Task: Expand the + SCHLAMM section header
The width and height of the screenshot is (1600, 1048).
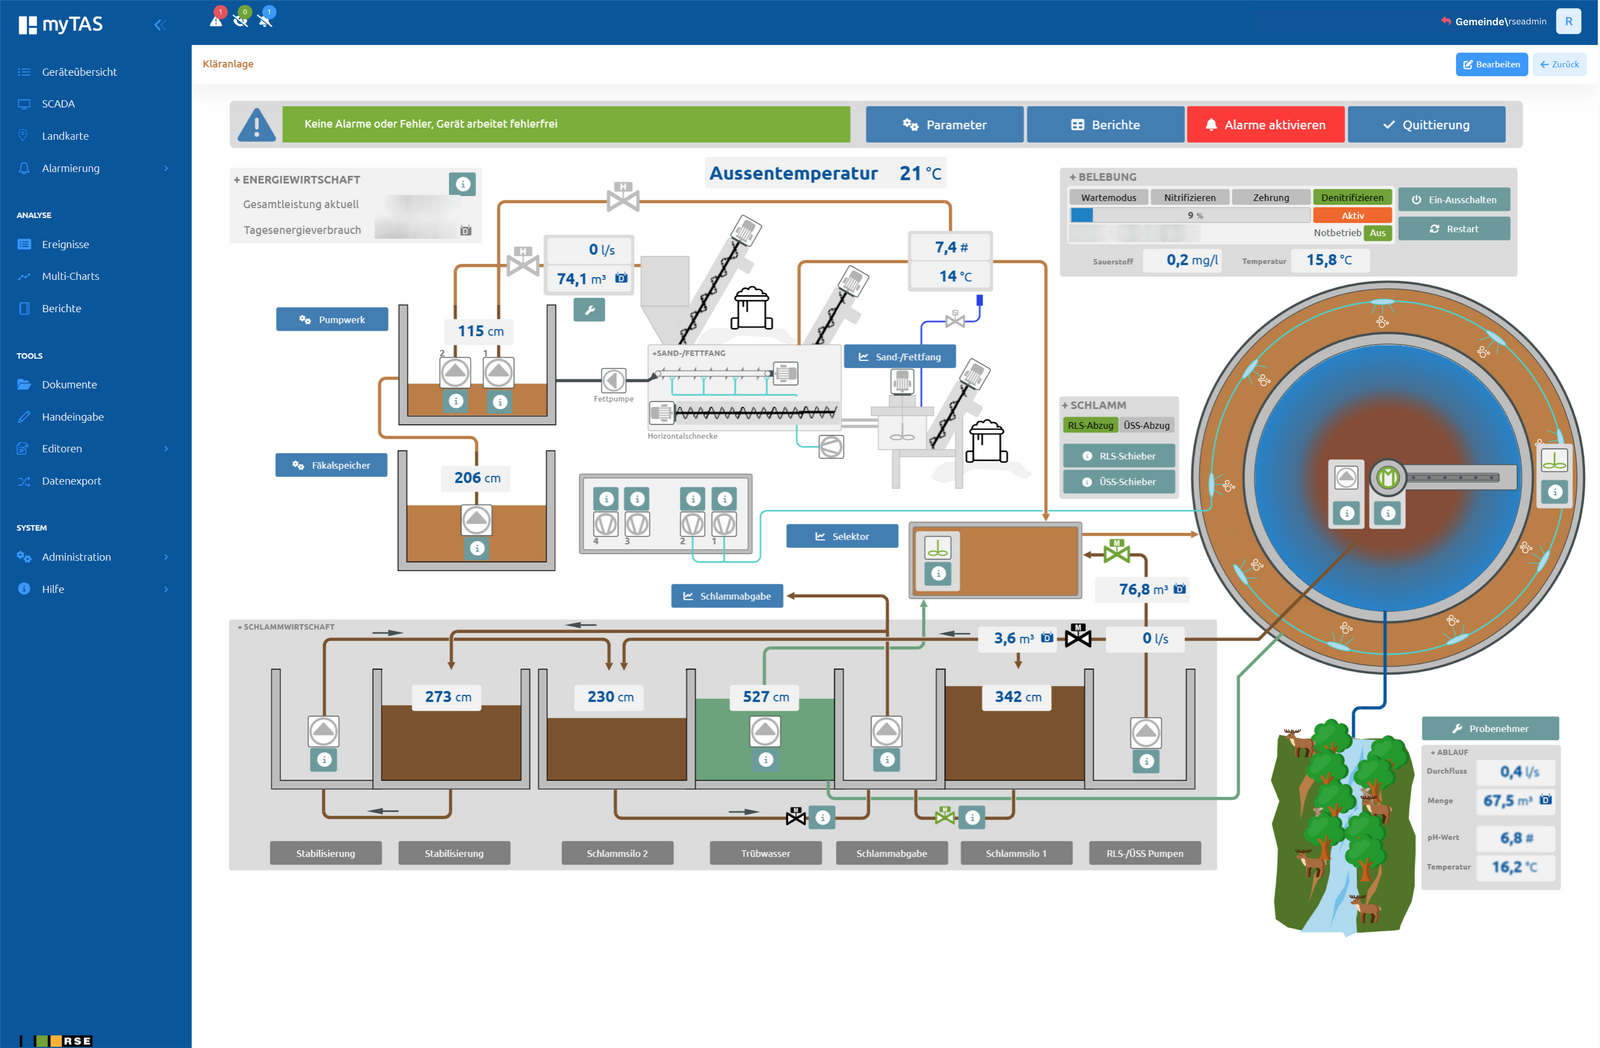Action: 1094,405
